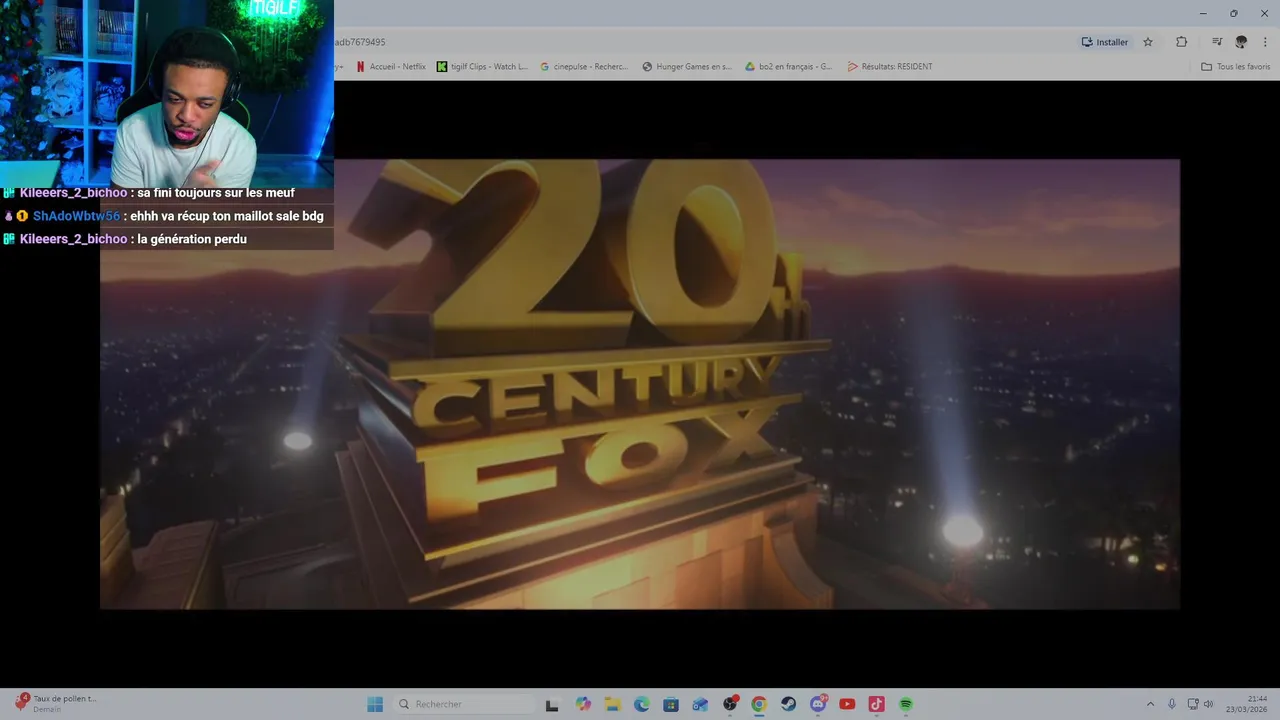Open the Taux de pollen weather widget
Screen dimensions: 1280x720
pos(55,703)
